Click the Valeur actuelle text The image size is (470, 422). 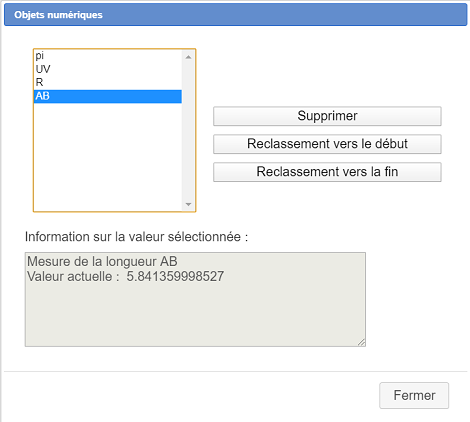click(73, 276)
